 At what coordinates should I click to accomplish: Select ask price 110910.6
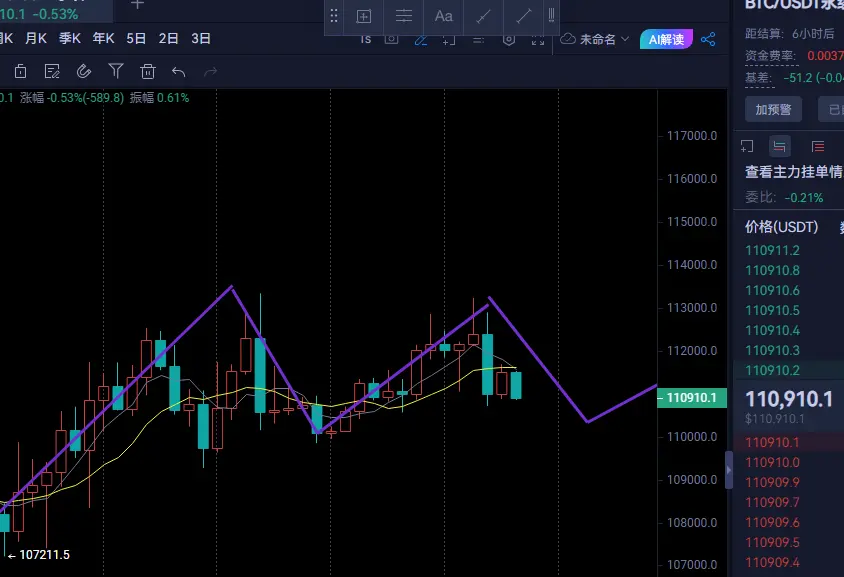click(x=772, y=290)
